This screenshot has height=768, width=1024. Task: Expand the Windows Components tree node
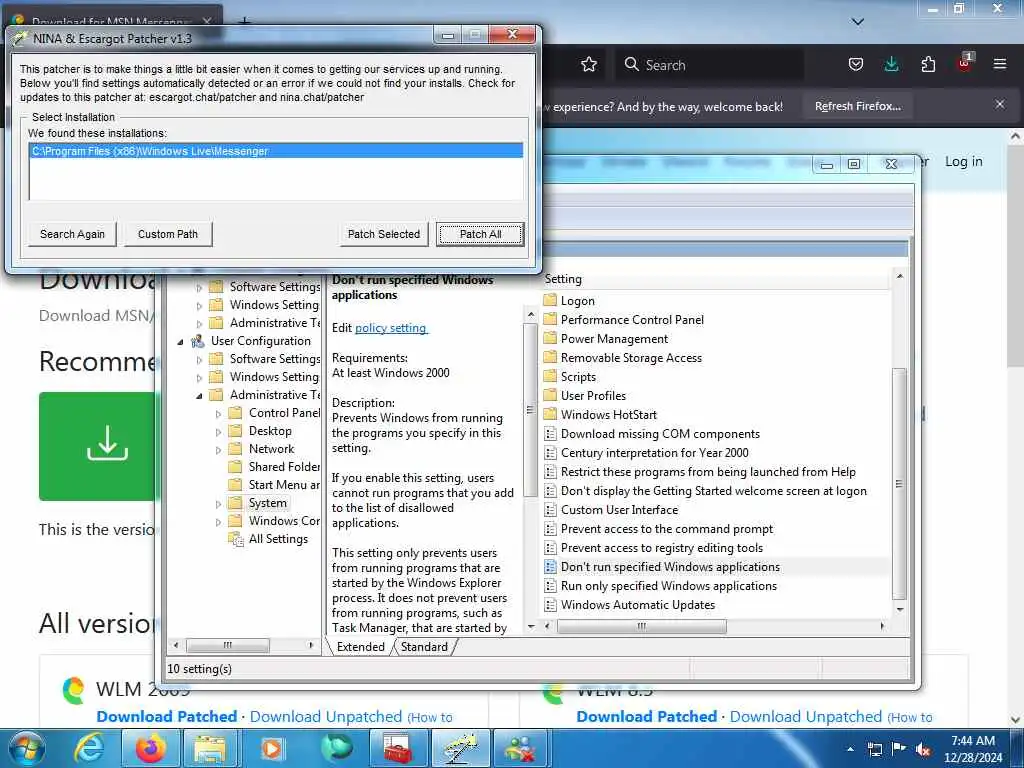click(218, 522)
